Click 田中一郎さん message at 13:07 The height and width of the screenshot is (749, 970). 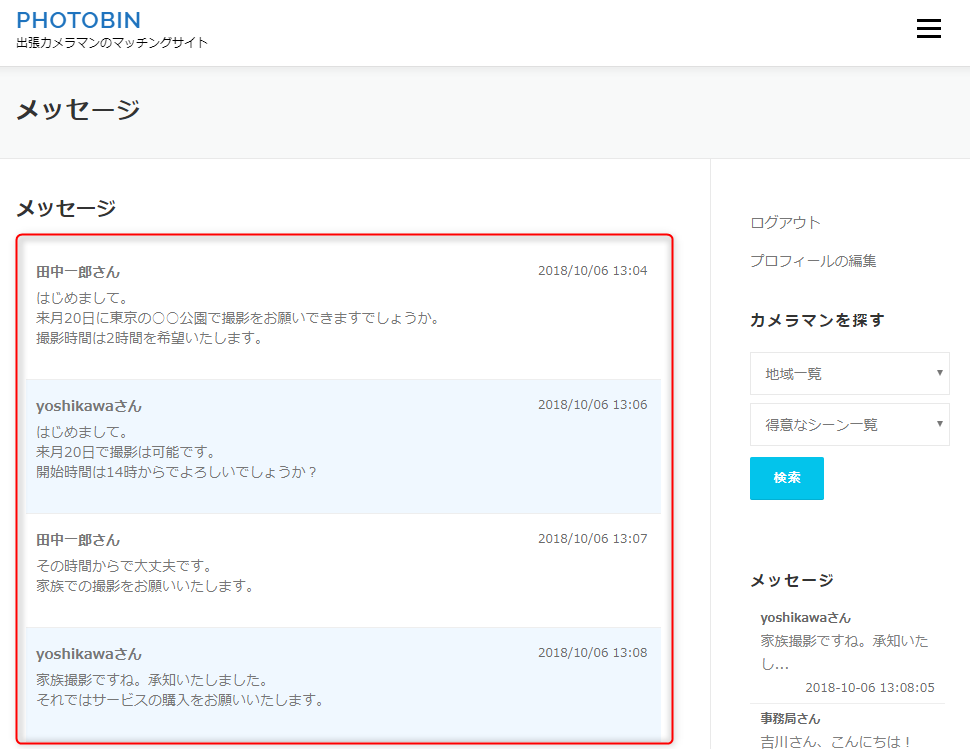click(342, 570)
